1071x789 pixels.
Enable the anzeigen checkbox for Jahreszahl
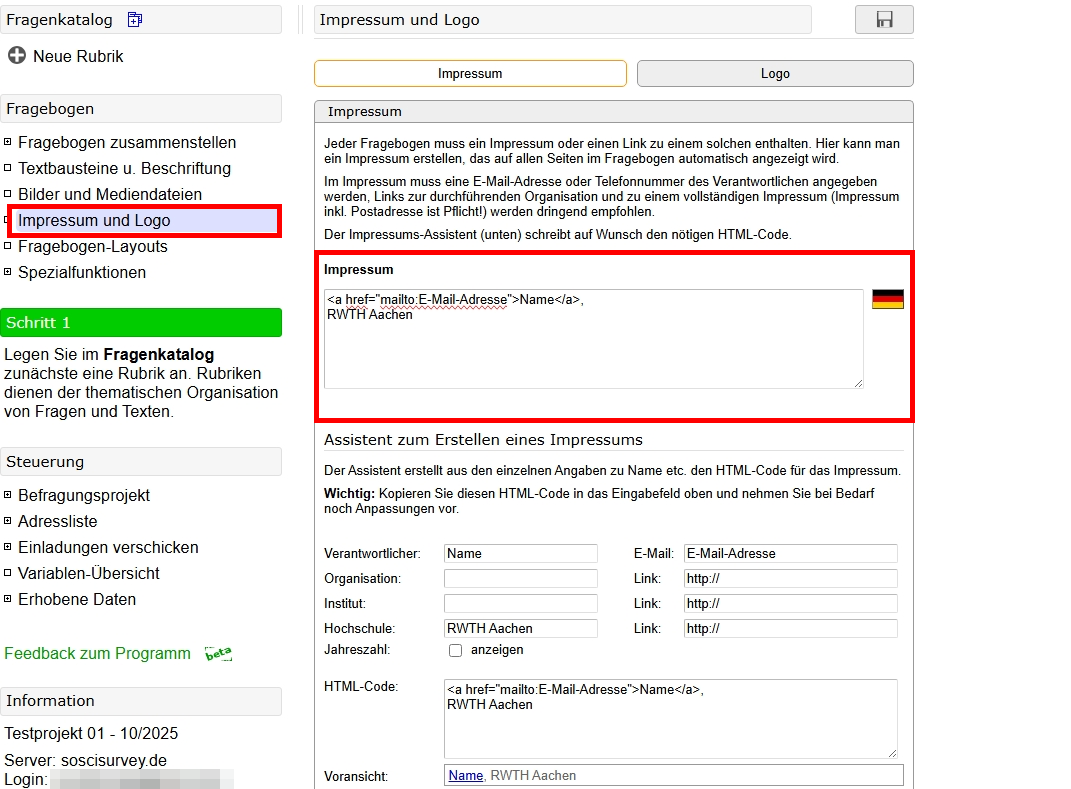[x=455, y=650]
